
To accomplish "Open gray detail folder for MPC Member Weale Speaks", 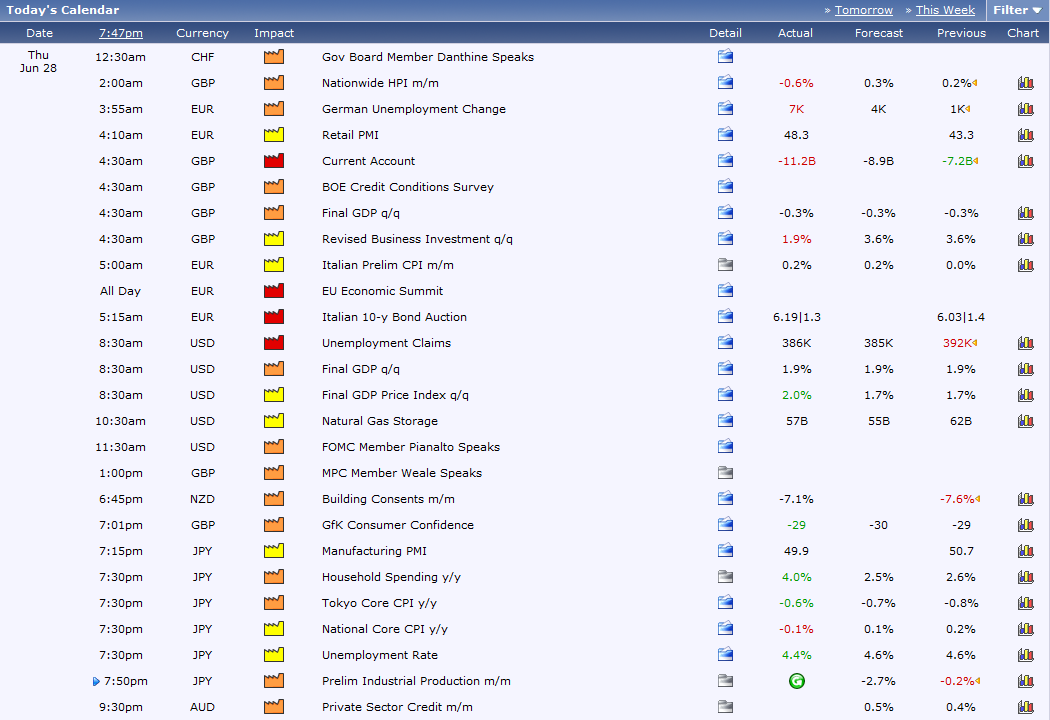I will tap(725, 472).
